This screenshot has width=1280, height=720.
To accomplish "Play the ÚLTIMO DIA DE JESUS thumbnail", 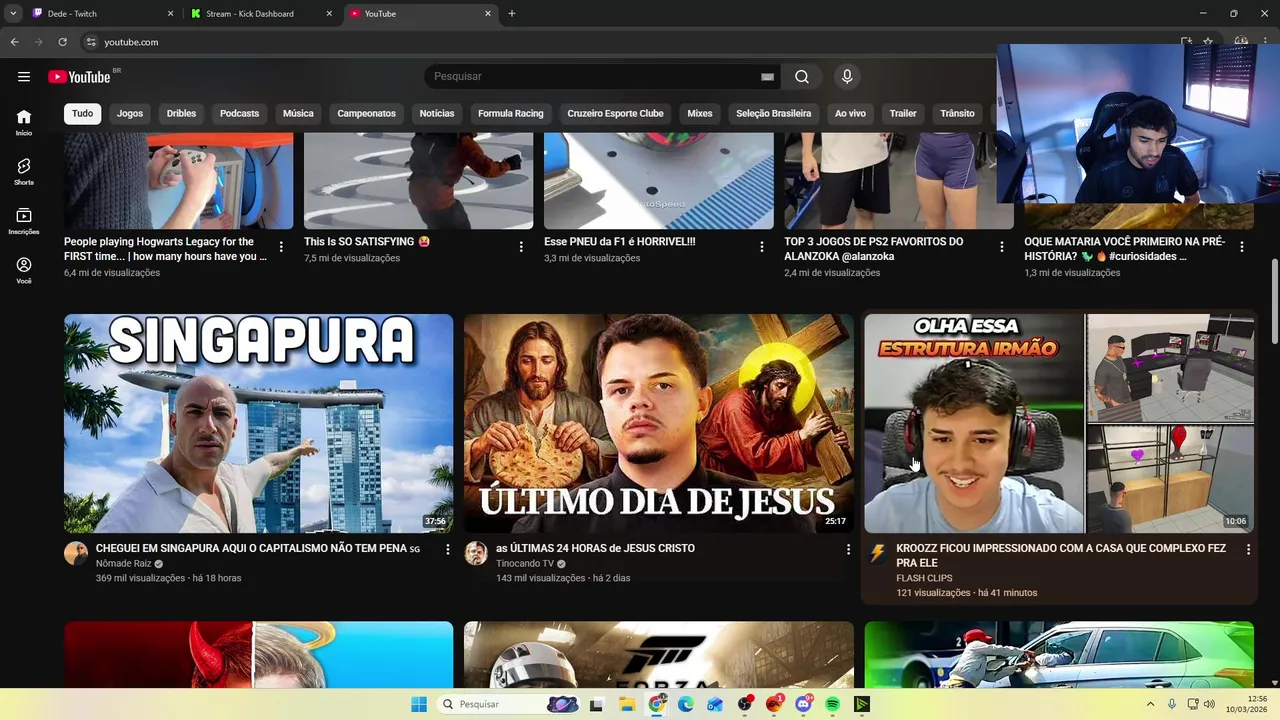I will (659, 423).
